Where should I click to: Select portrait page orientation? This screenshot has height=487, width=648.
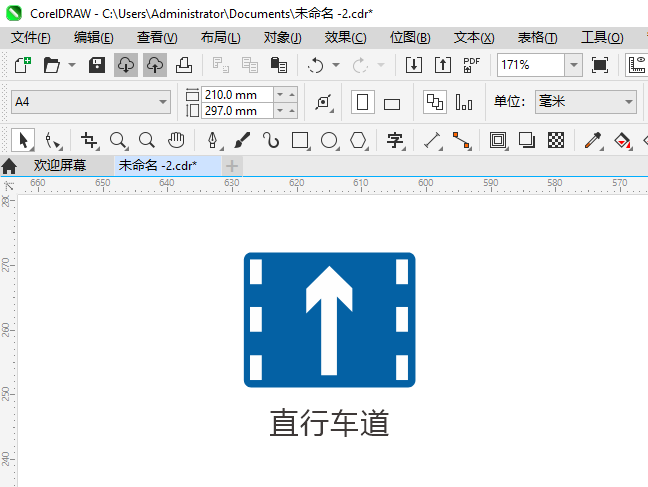click(x=362, y=102)
